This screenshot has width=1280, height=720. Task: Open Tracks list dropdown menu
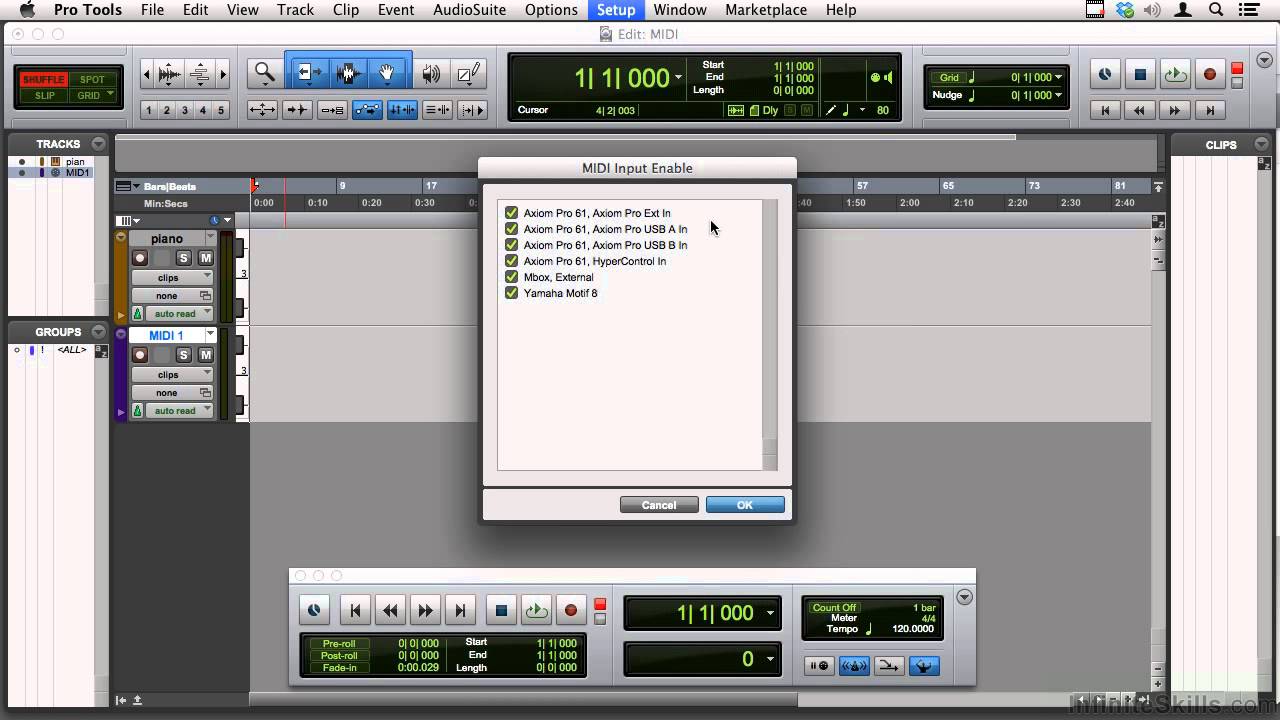point(98,144)
